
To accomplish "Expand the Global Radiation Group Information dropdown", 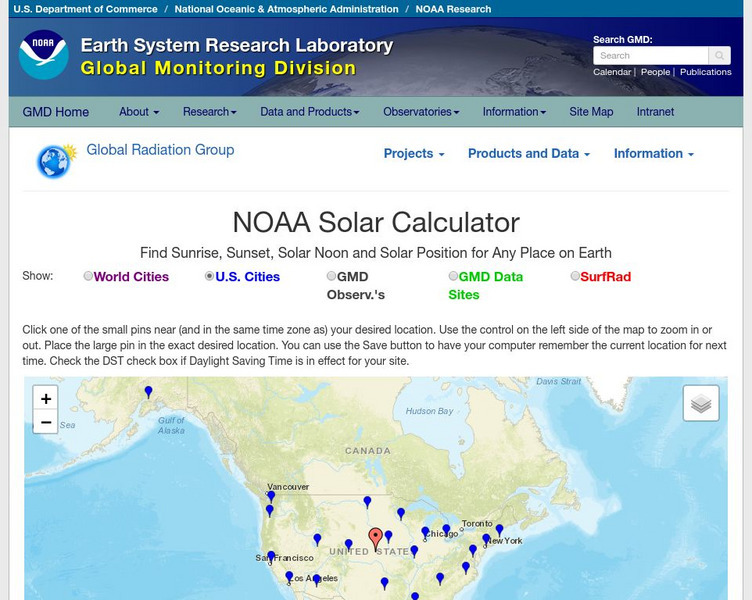I will click(654, 153).
